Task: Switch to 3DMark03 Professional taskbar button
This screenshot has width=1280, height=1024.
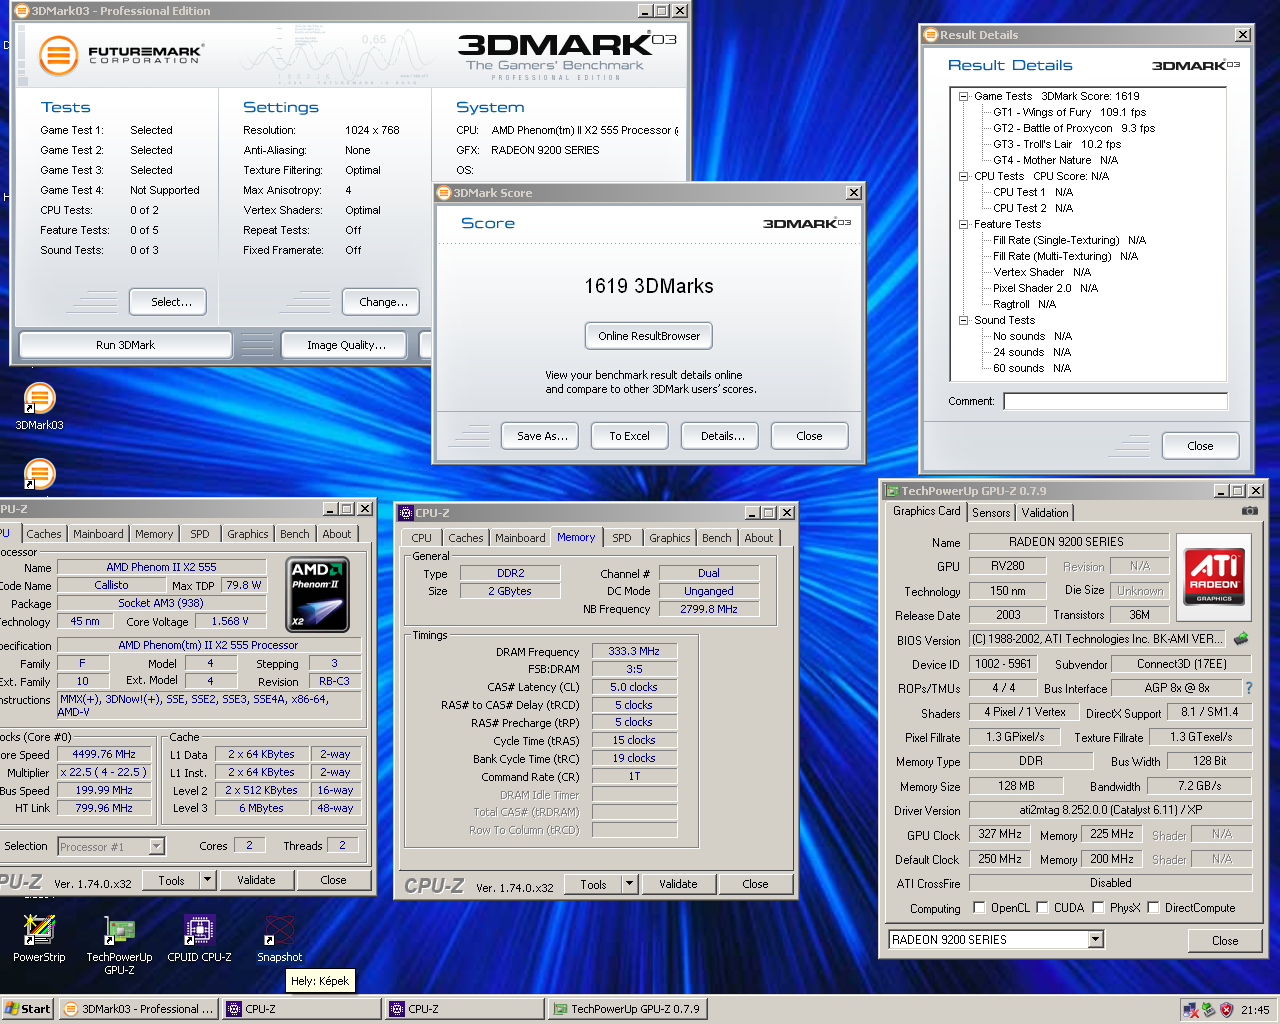Action: pos(139,1009)
